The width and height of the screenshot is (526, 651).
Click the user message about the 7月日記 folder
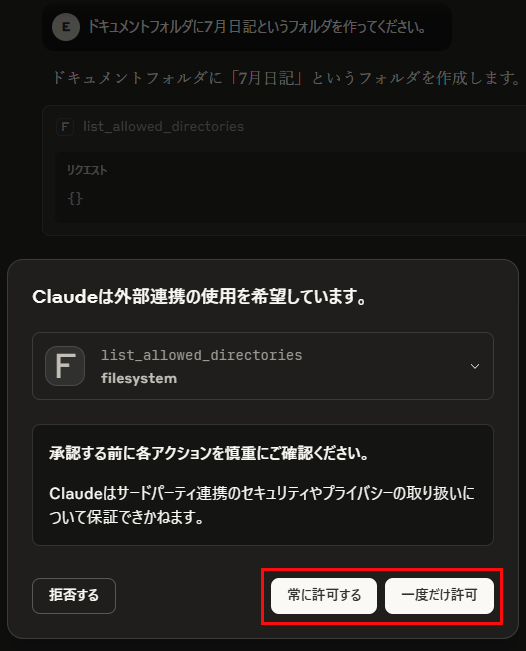[257, 27]
